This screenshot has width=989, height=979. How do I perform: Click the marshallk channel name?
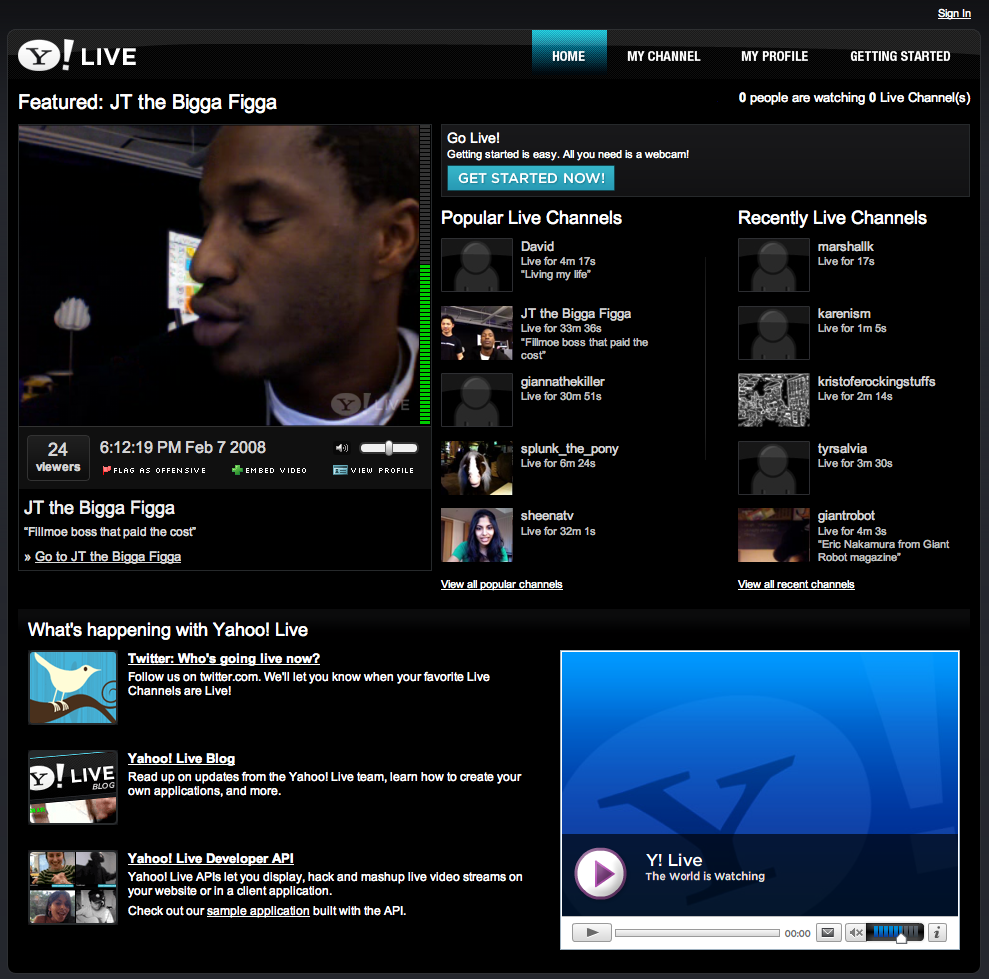(x=845, y=247)
